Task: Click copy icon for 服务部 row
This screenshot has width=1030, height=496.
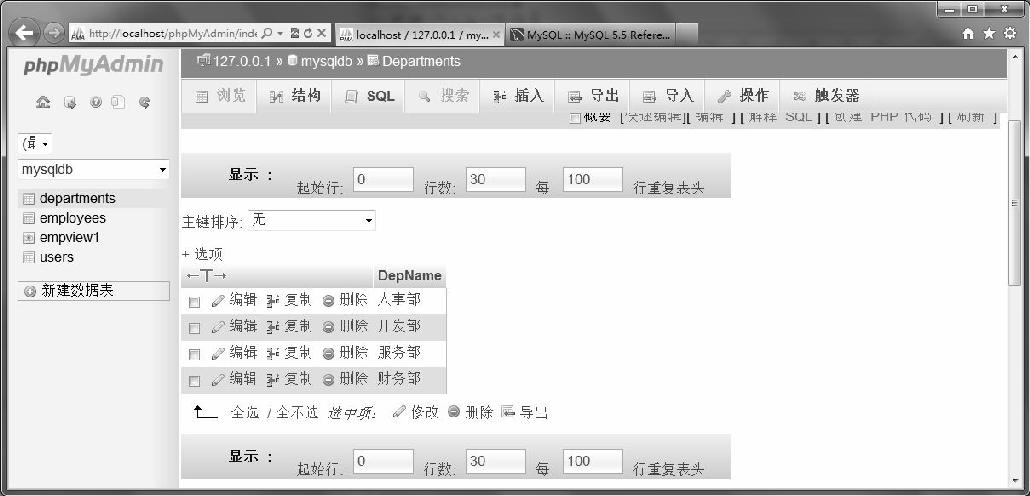Action: tap(273, 353)
